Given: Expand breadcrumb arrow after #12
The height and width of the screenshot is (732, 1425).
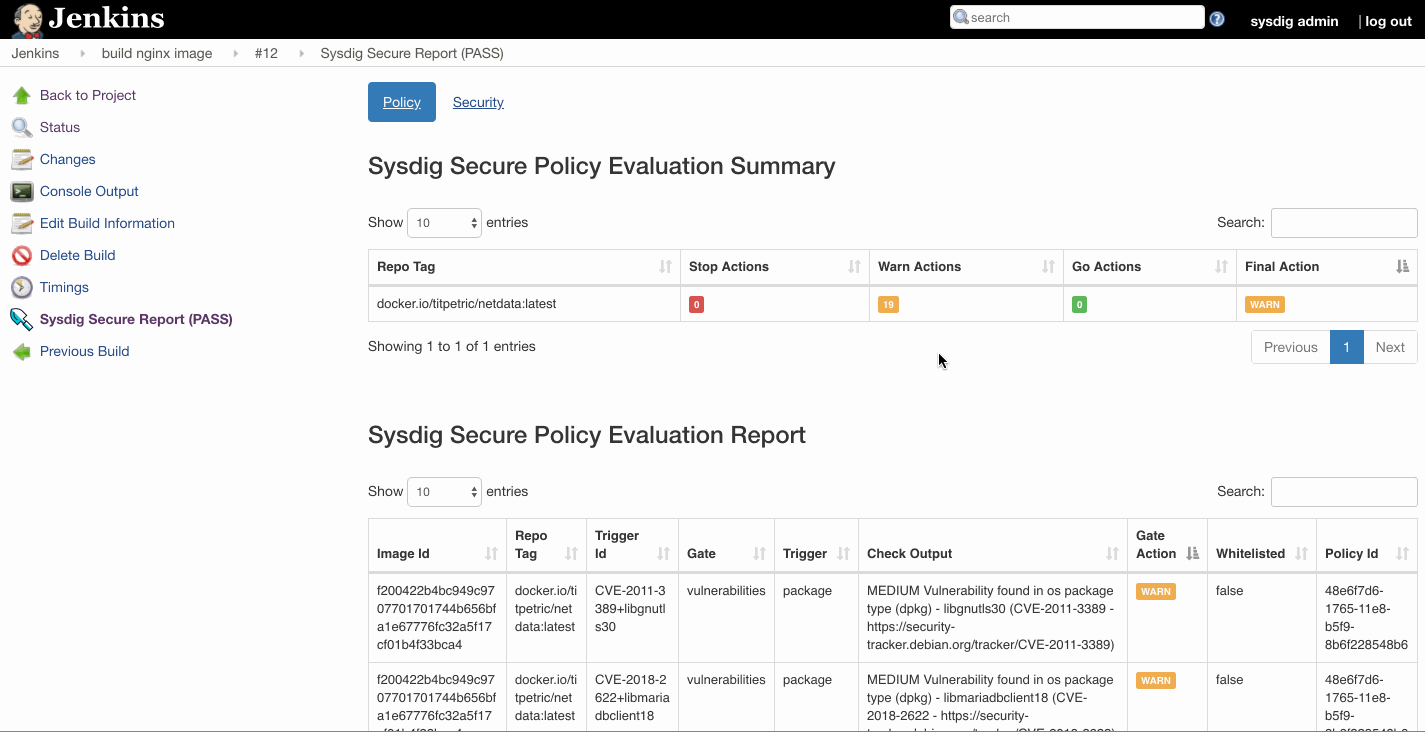Looking at the screenshot, I should pyautogui.click(x=301, y=54).
